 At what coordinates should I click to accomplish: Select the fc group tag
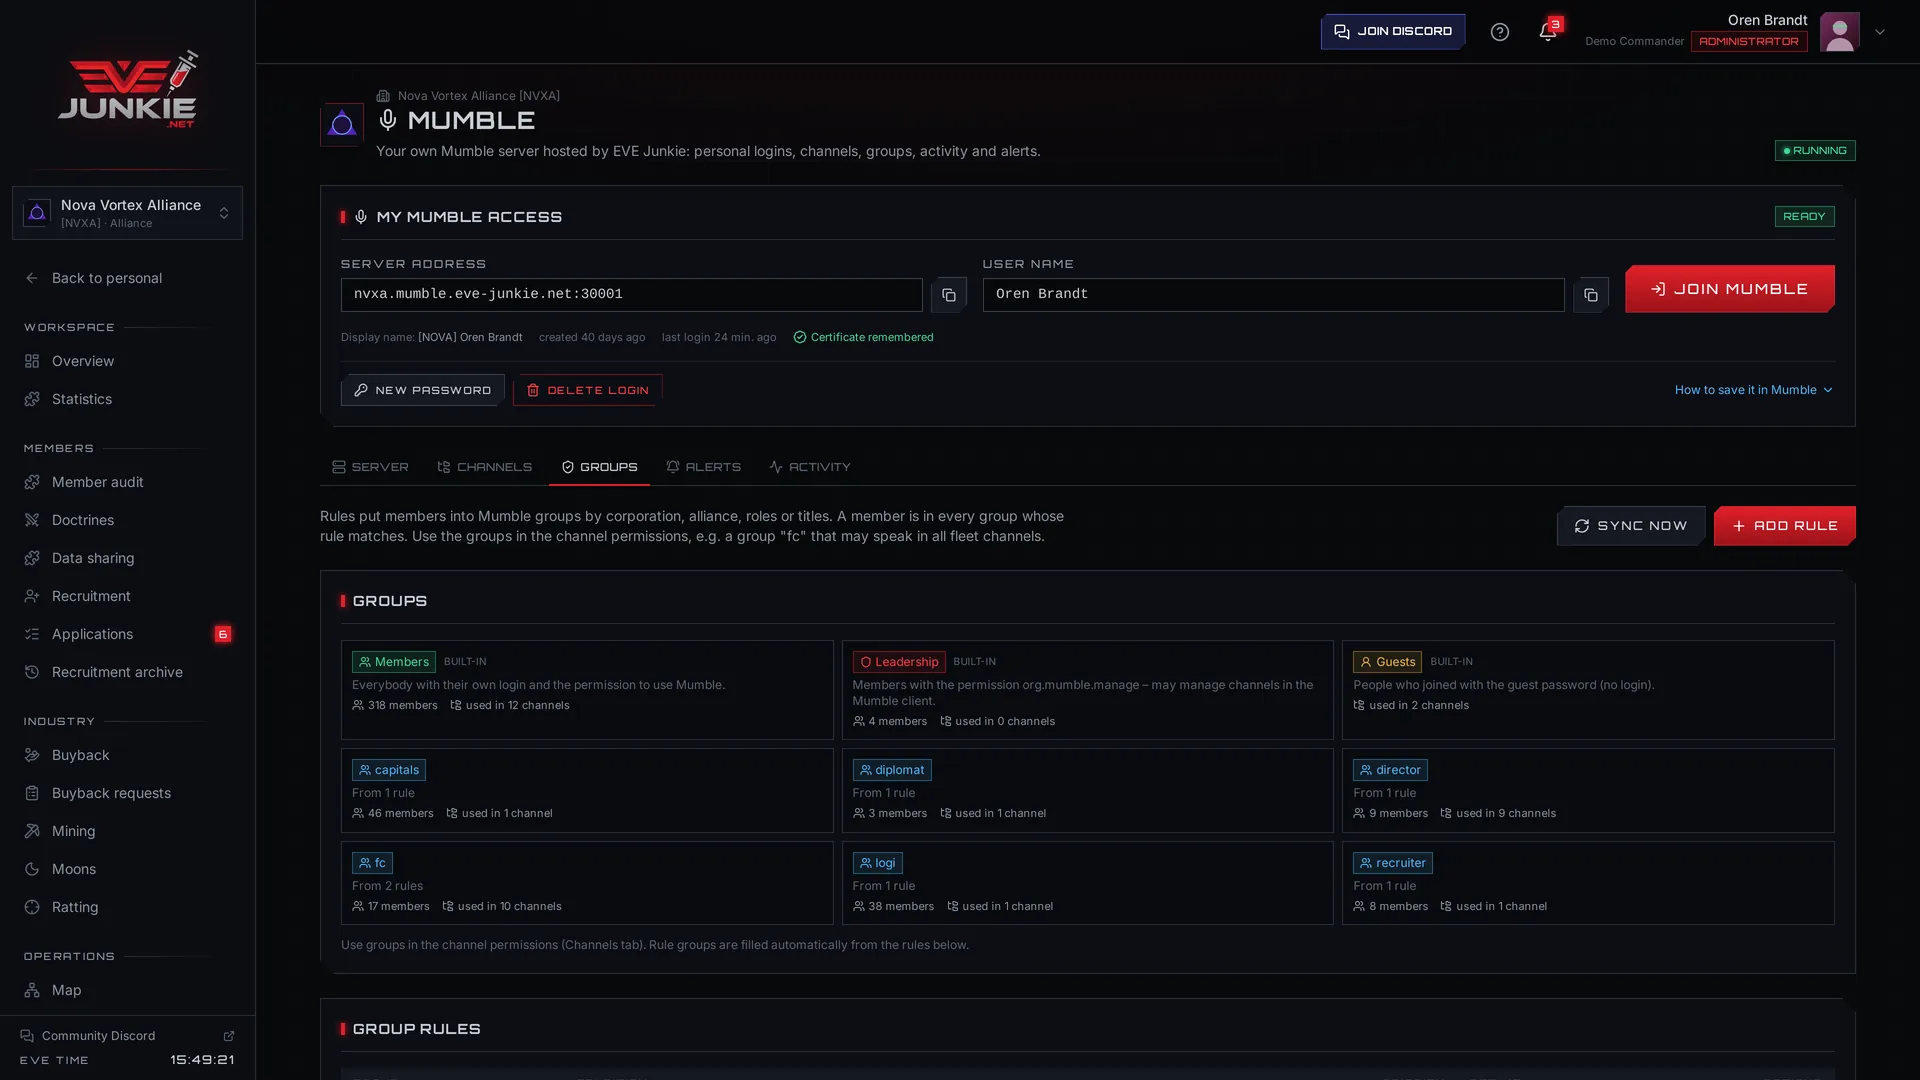click(x=372, y=863)
